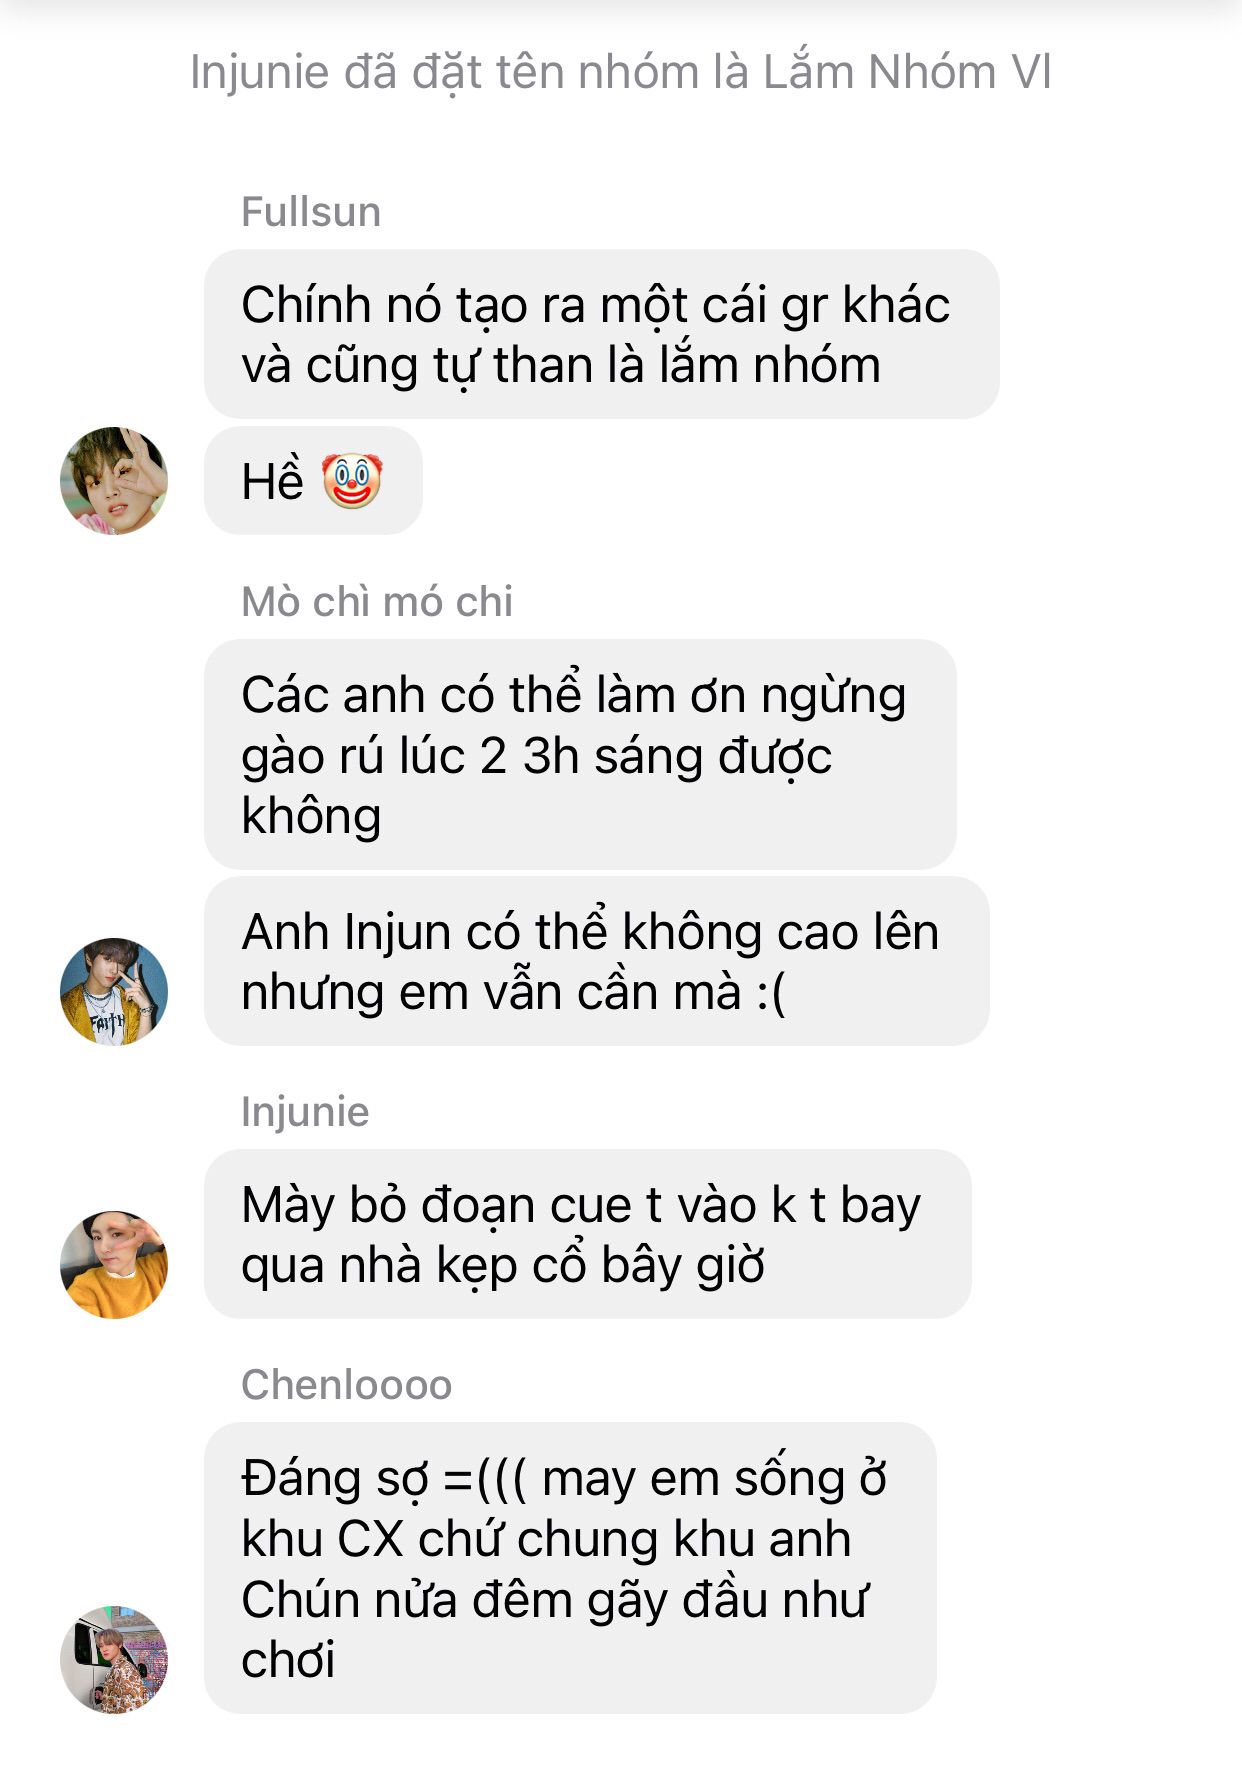
Task: Open Chenloooo's profile avatar
Action: click(x=114, y=1660)
